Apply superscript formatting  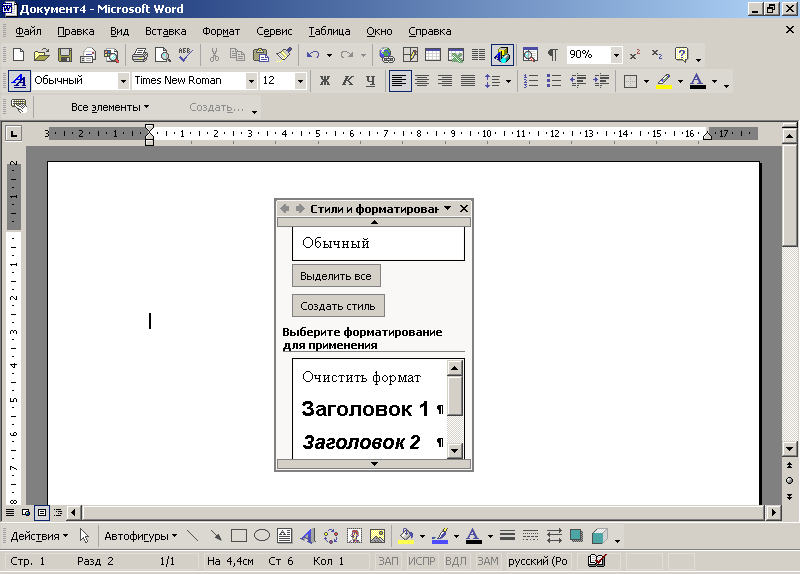point(635,55)
